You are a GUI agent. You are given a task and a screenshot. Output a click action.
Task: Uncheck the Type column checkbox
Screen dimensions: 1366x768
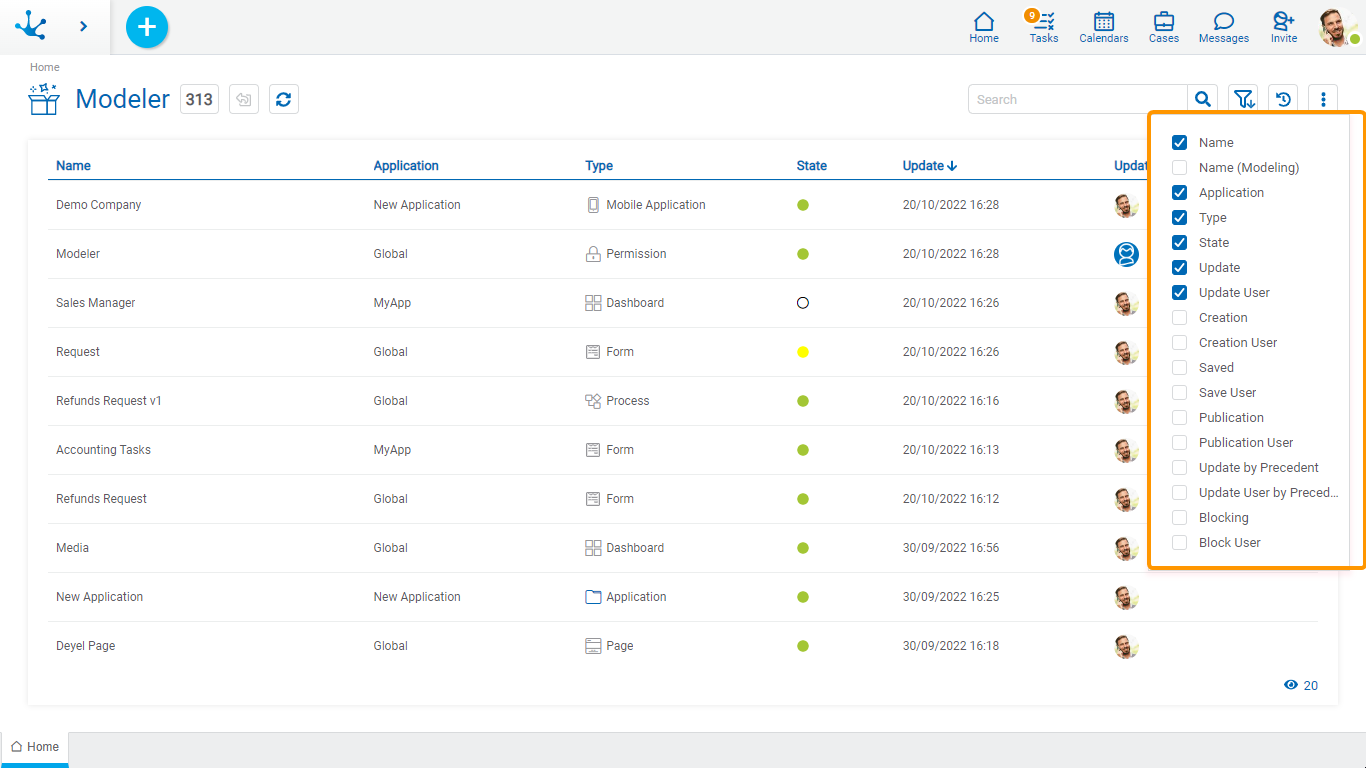click(1179, 218)
